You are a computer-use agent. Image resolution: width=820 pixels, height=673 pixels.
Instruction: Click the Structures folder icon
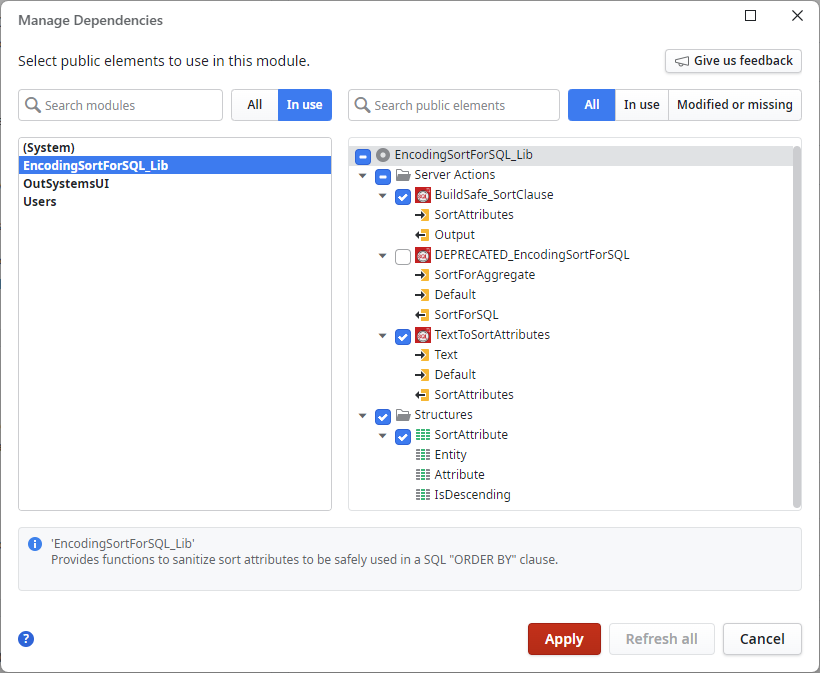click(x=403, y=415)
